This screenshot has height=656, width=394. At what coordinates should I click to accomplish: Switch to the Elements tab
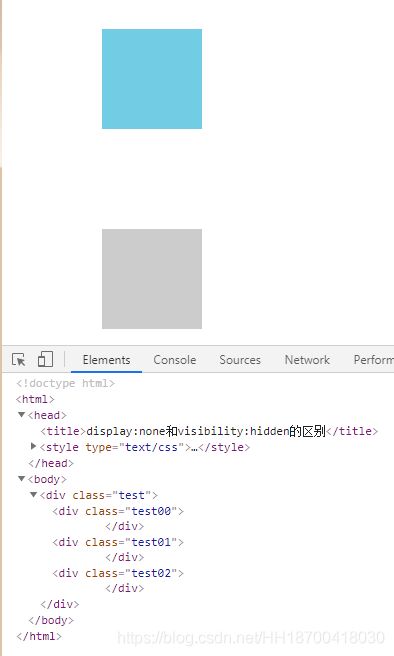click(x=106, y=360)
